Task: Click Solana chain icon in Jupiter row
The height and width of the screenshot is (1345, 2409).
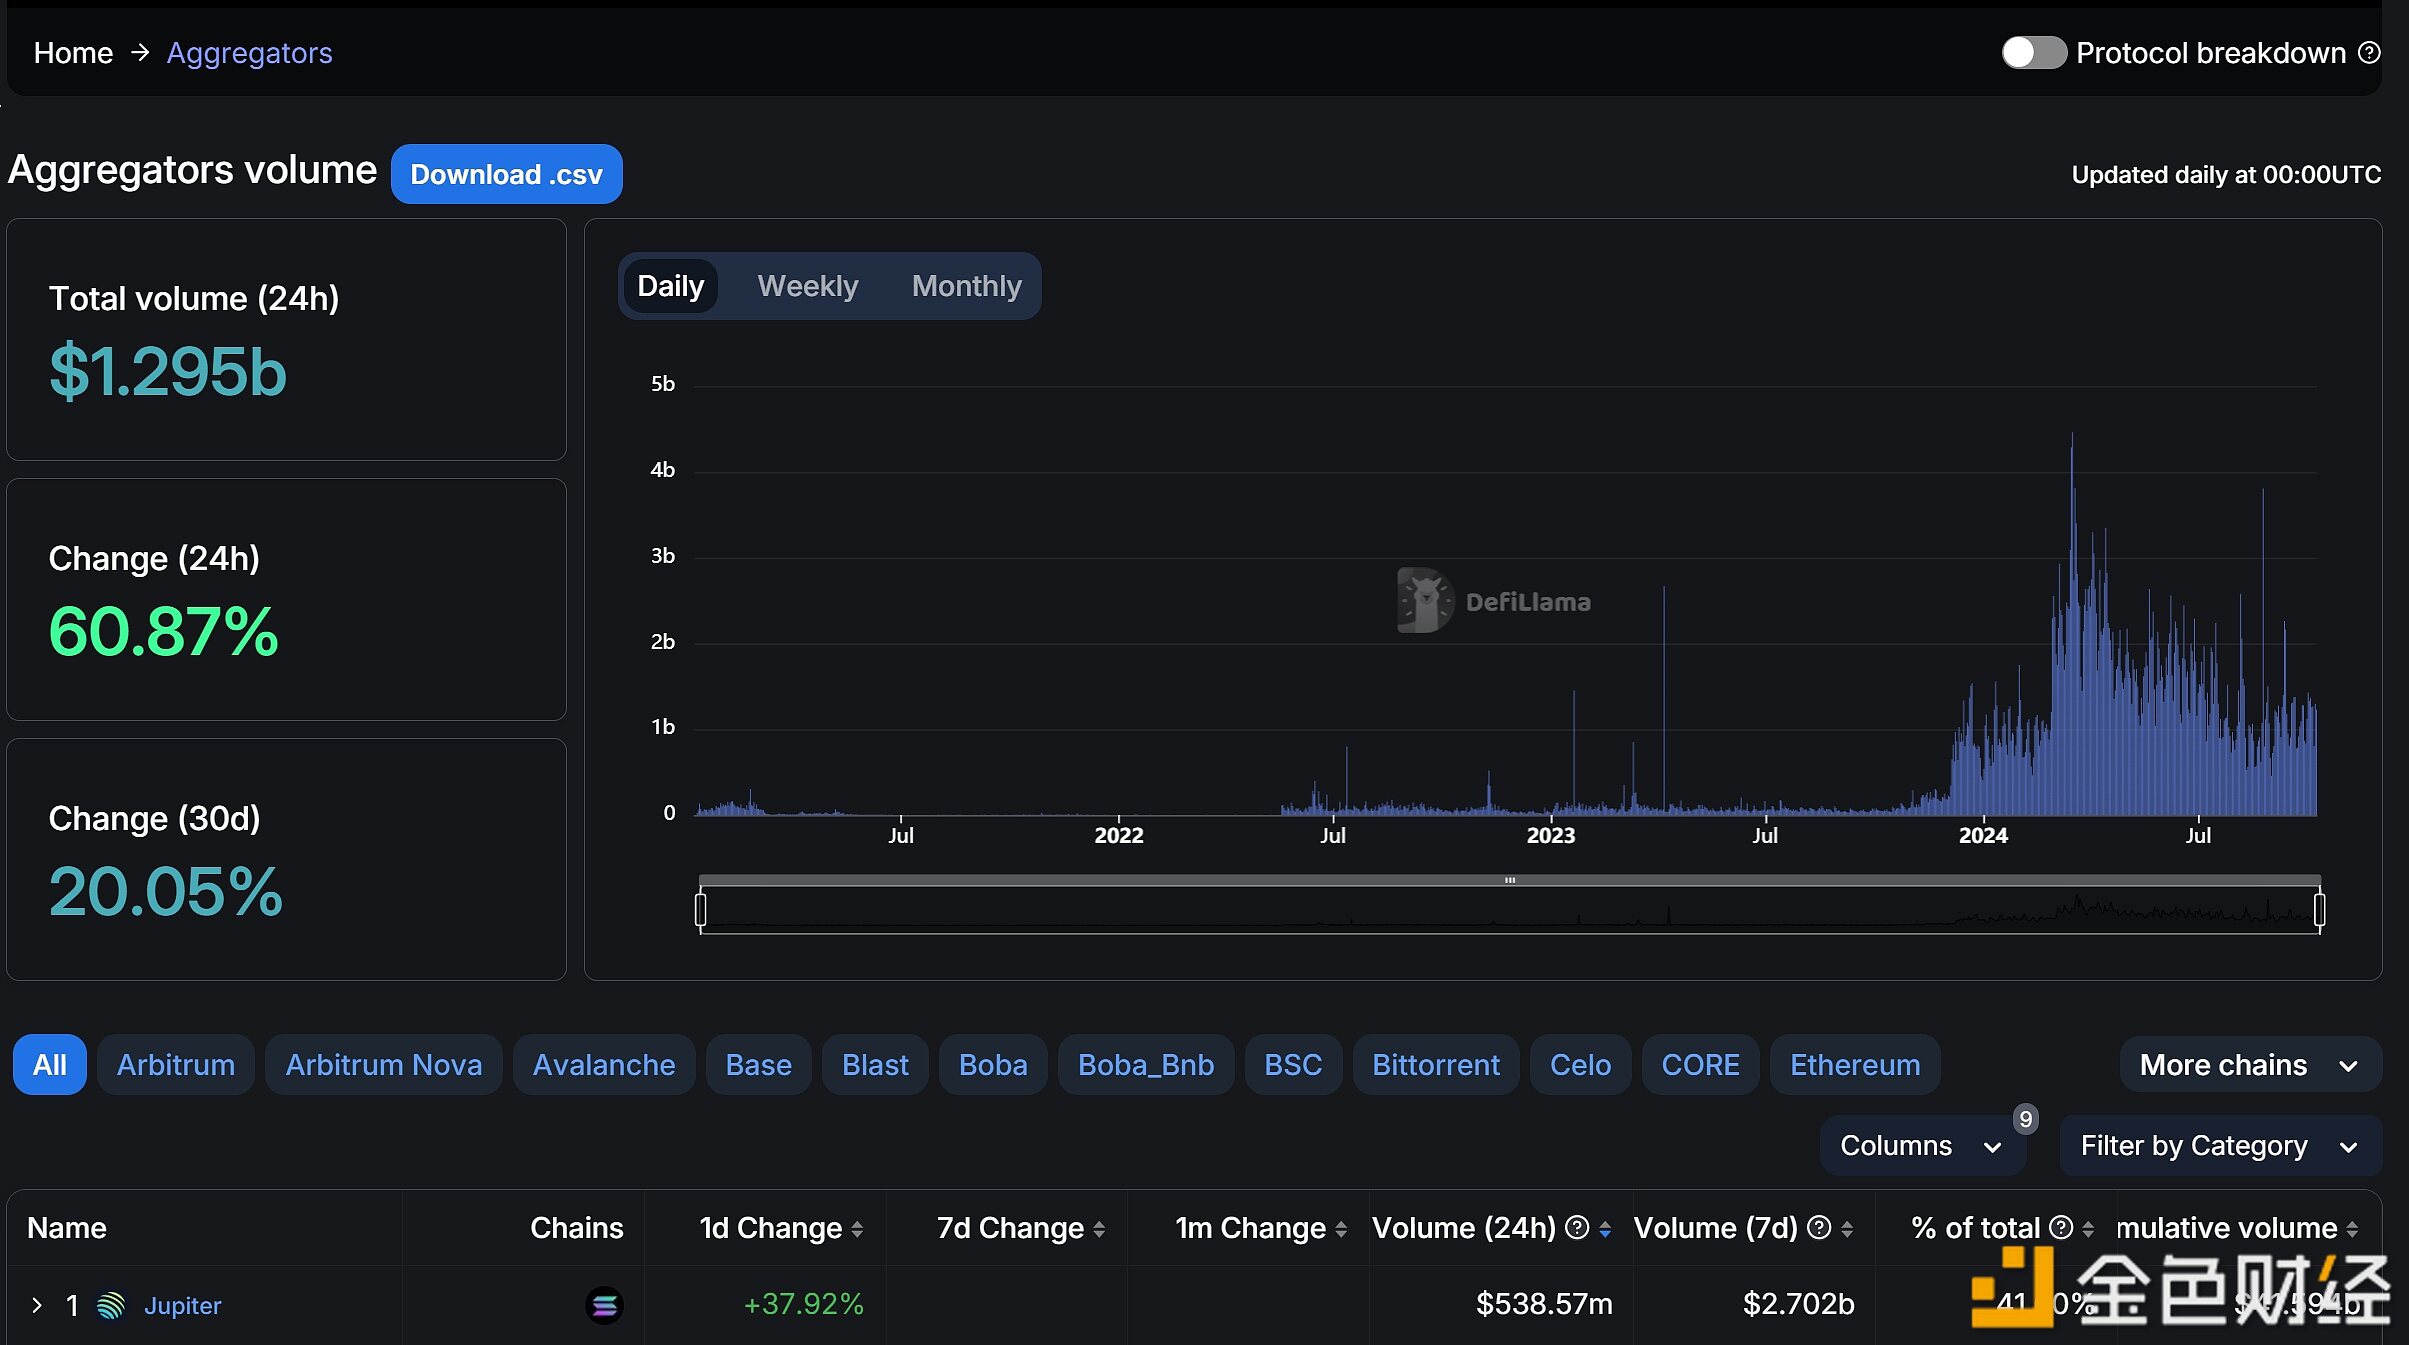Action: (x=604, y=1305)
